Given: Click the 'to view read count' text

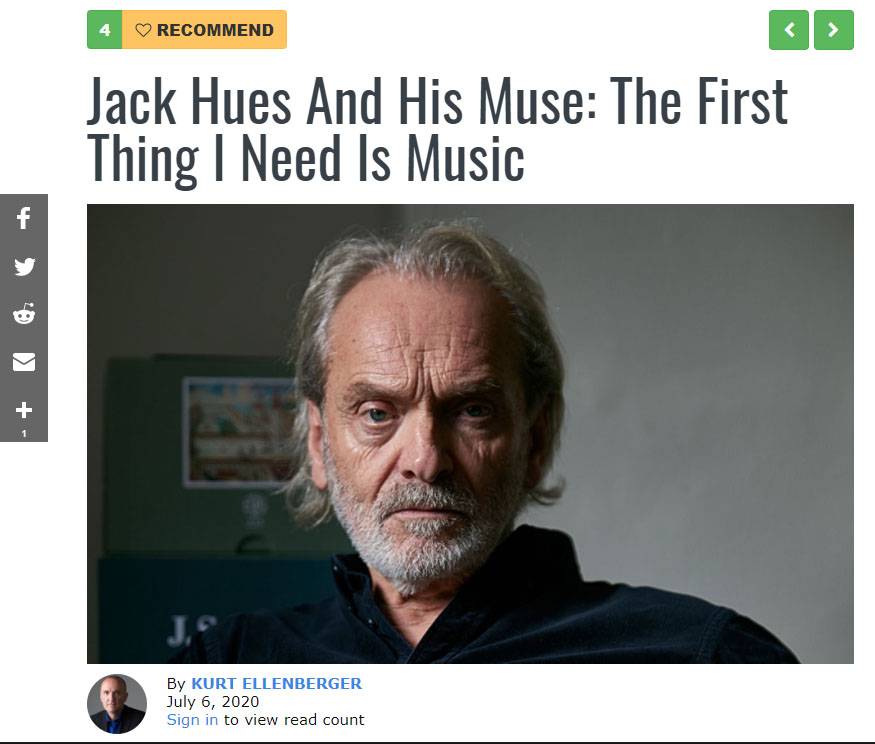Looking at the screenshot, I should click(294, 719).
